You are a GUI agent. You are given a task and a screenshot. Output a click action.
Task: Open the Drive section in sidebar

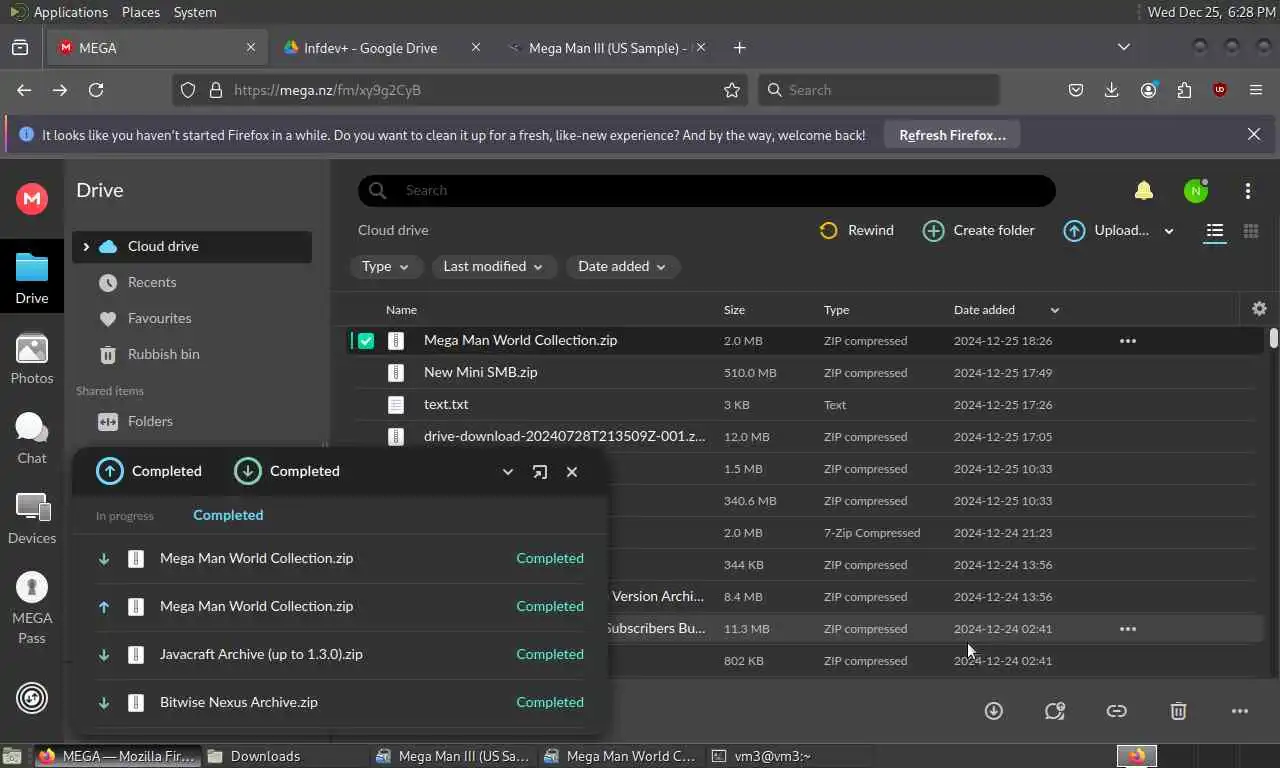(x=32, y=278)
